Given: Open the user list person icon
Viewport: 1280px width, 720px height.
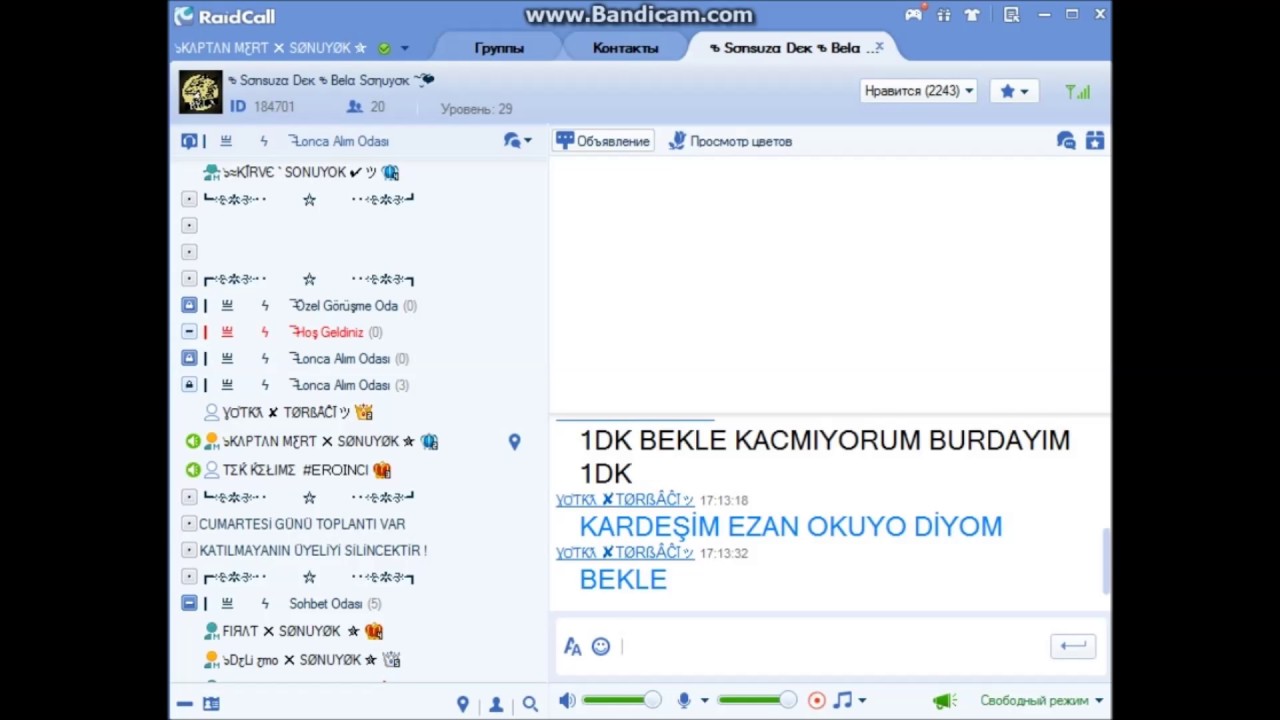Looking at the screenshot, I should coord(496,705).
